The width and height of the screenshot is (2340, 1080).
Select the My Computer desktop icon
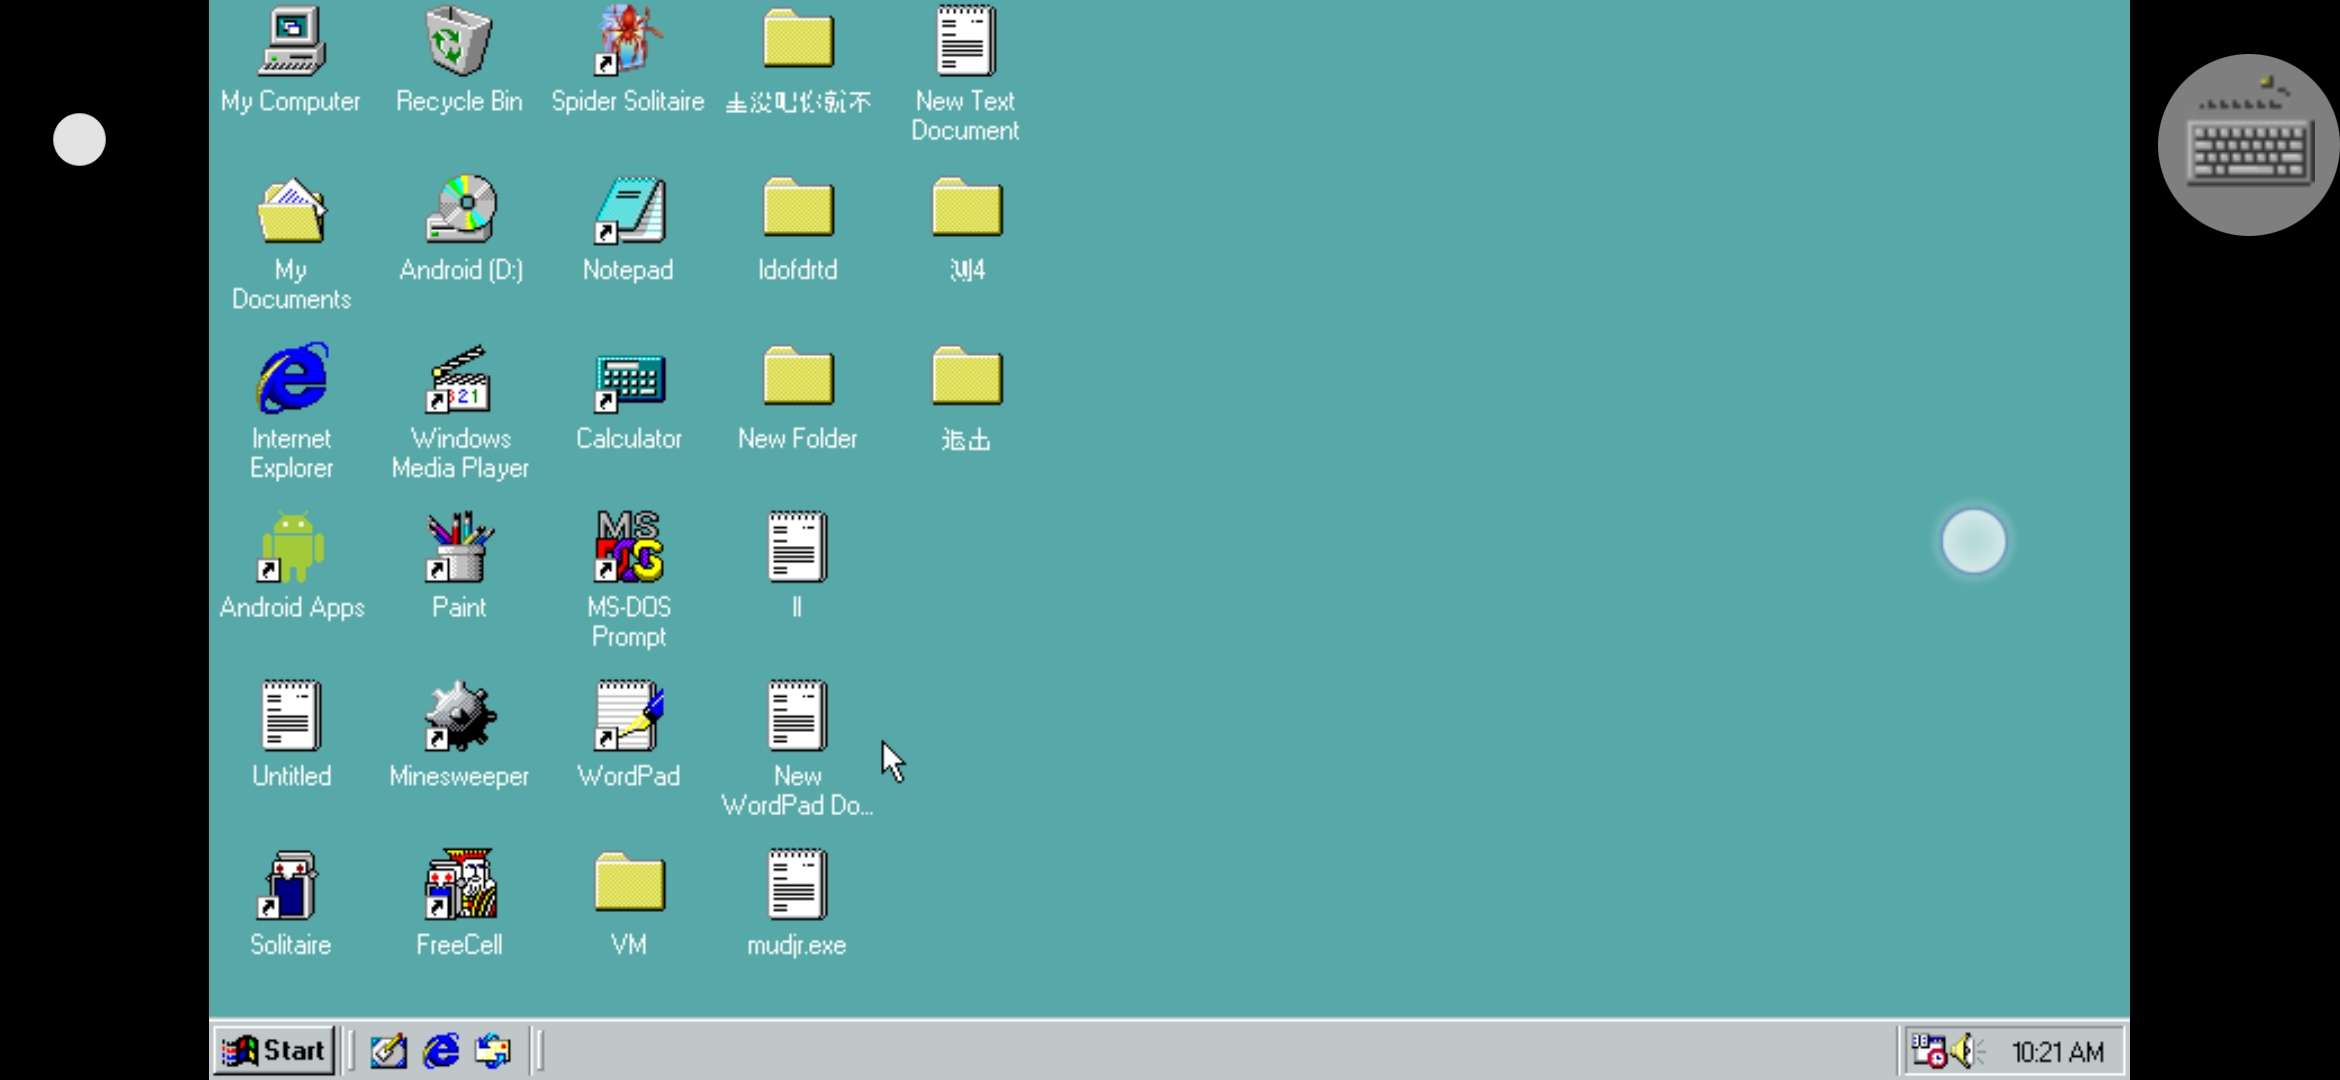[x=291, y=42]
